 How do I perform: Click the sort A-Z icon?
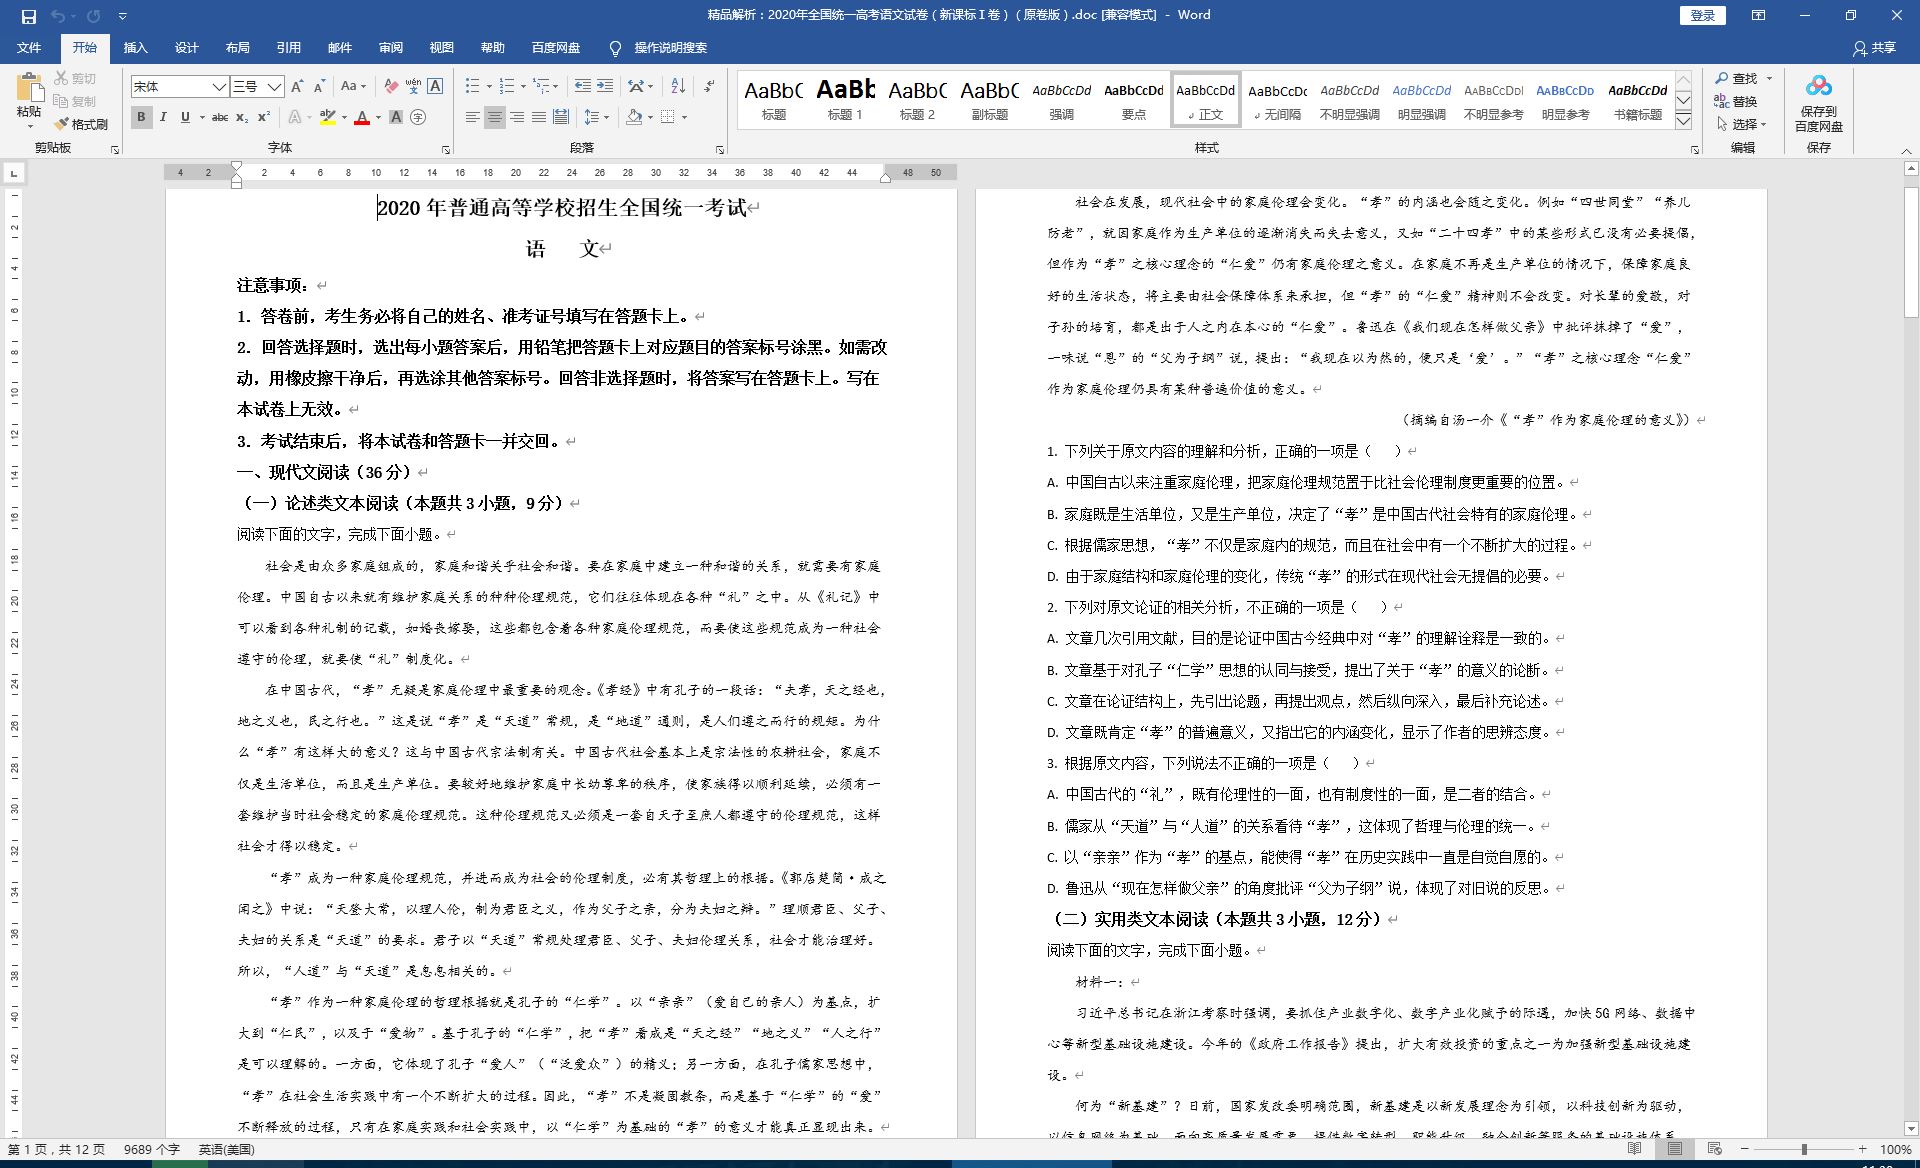pyautogui.click(x=678, y=87)
